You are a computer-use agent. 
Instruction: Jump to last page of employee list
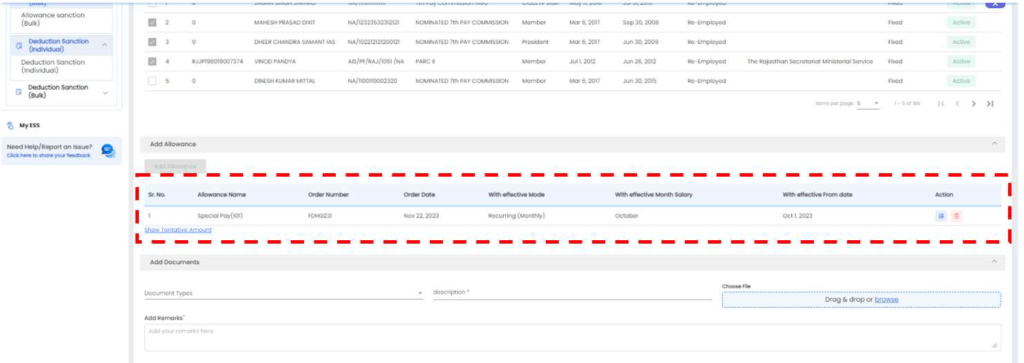pyautogui.click(x=990, y=104)
